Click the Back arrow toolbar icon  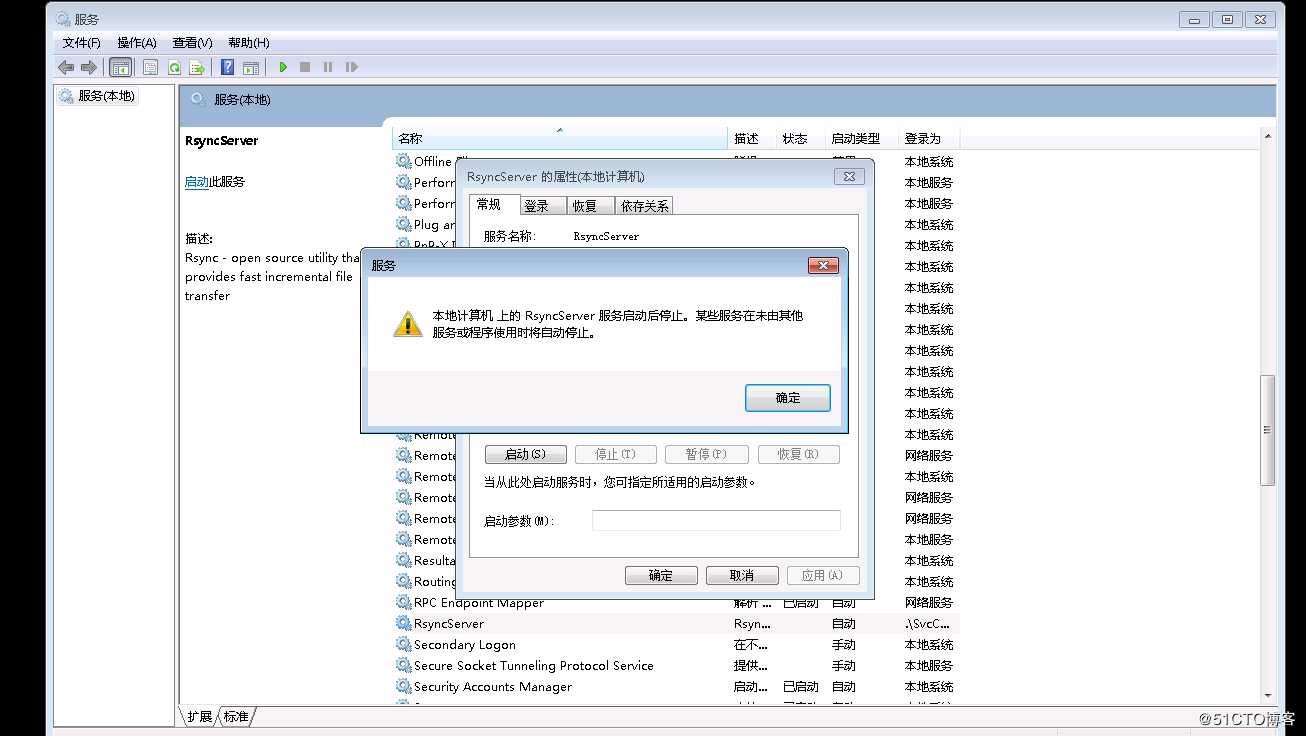(66, 67)
